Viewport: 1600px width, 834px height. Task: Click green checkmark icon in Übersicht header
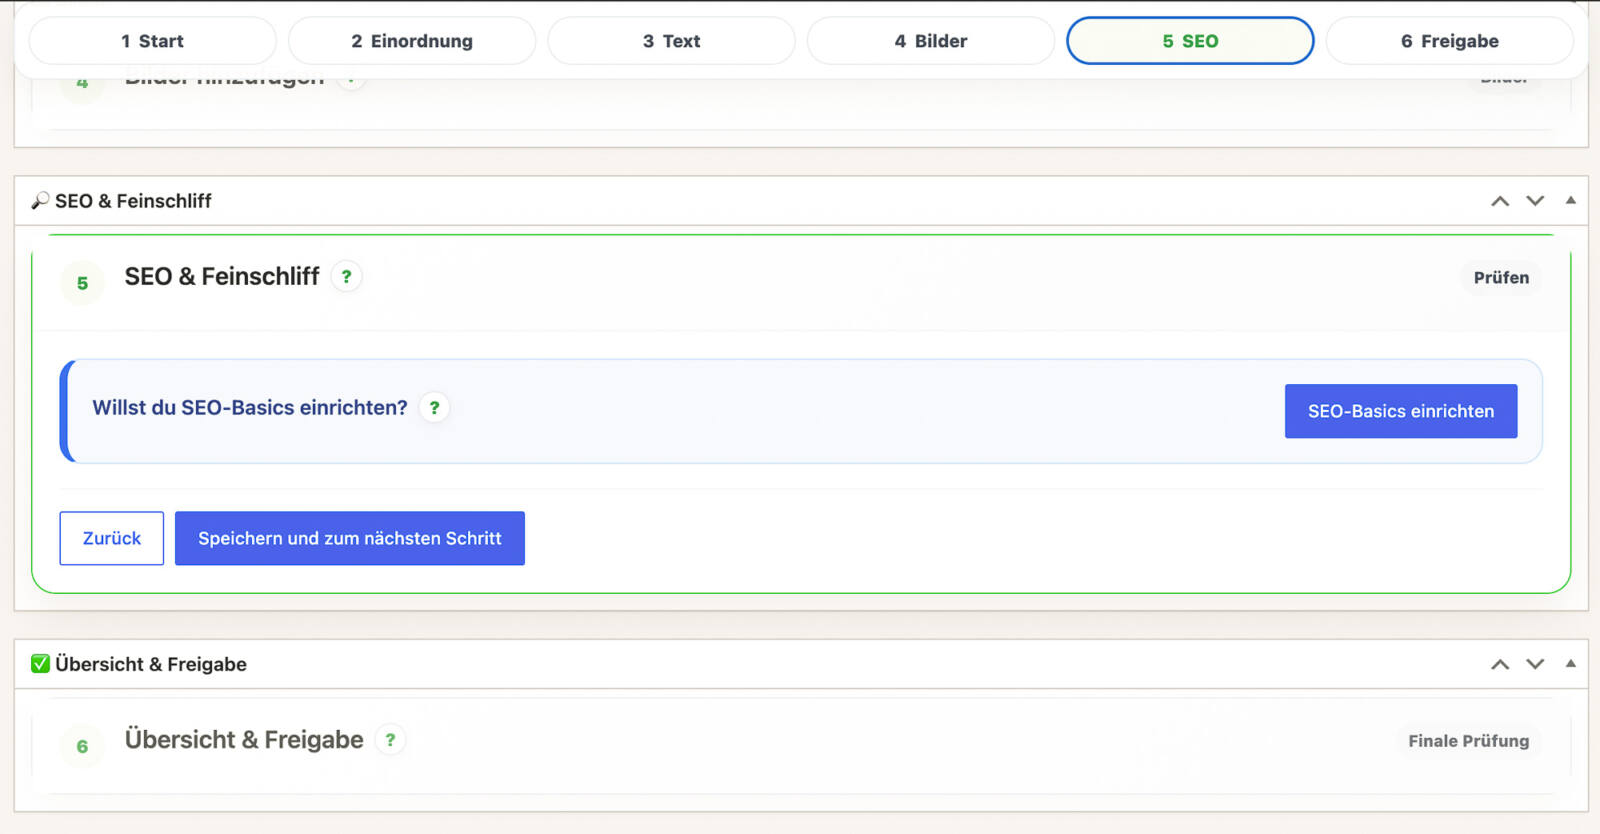point(40,664)
